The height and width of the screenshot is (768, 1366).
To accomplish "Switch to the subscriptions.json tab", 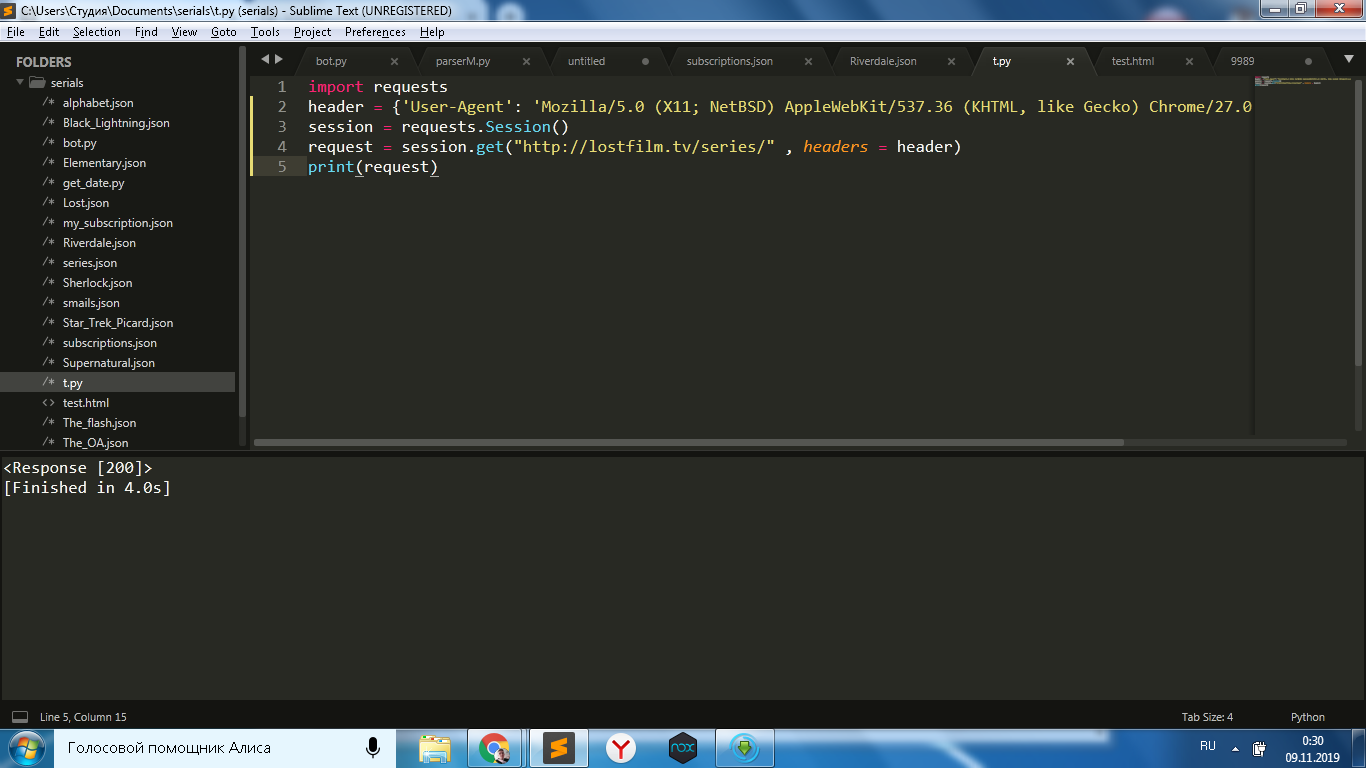I will pyautogui.click(x=729, y=61).
